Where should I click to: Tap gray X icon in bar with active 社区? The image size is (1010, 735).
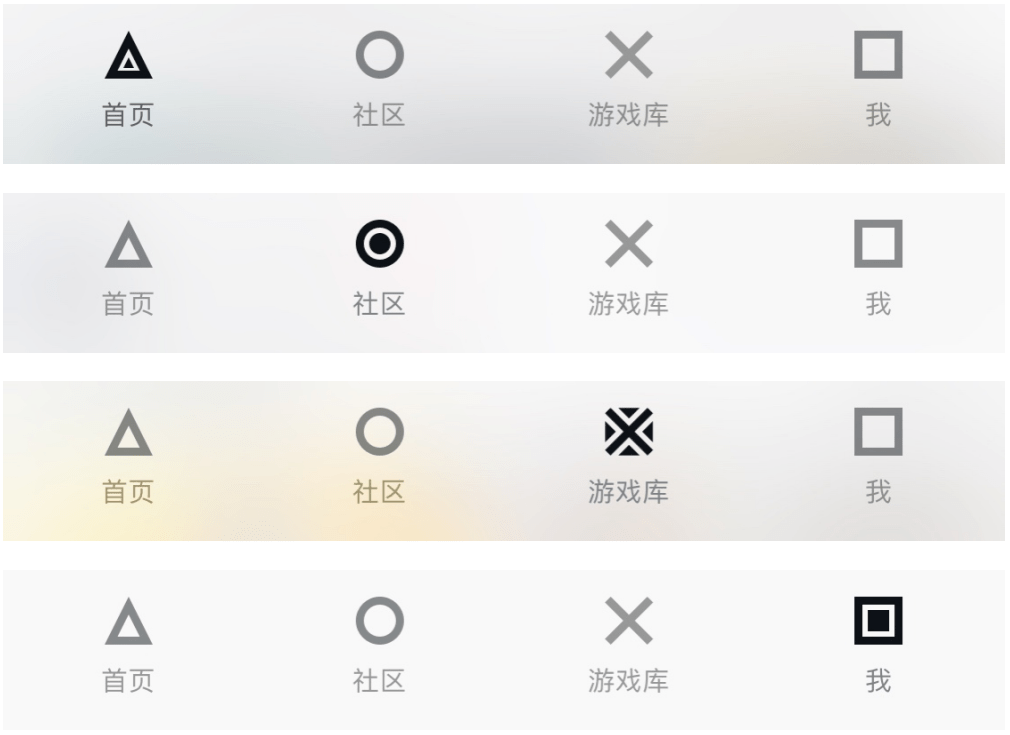[629, 244]
